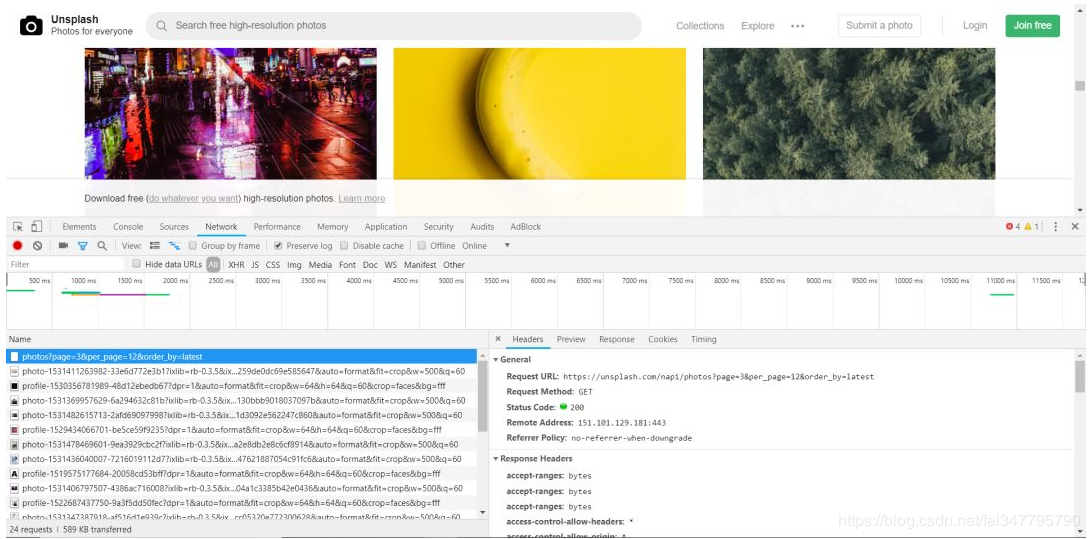The image size is (1090, 539).
Task: Follow the Learn more link
Action: pyautogui.click(x=361, y=199)
